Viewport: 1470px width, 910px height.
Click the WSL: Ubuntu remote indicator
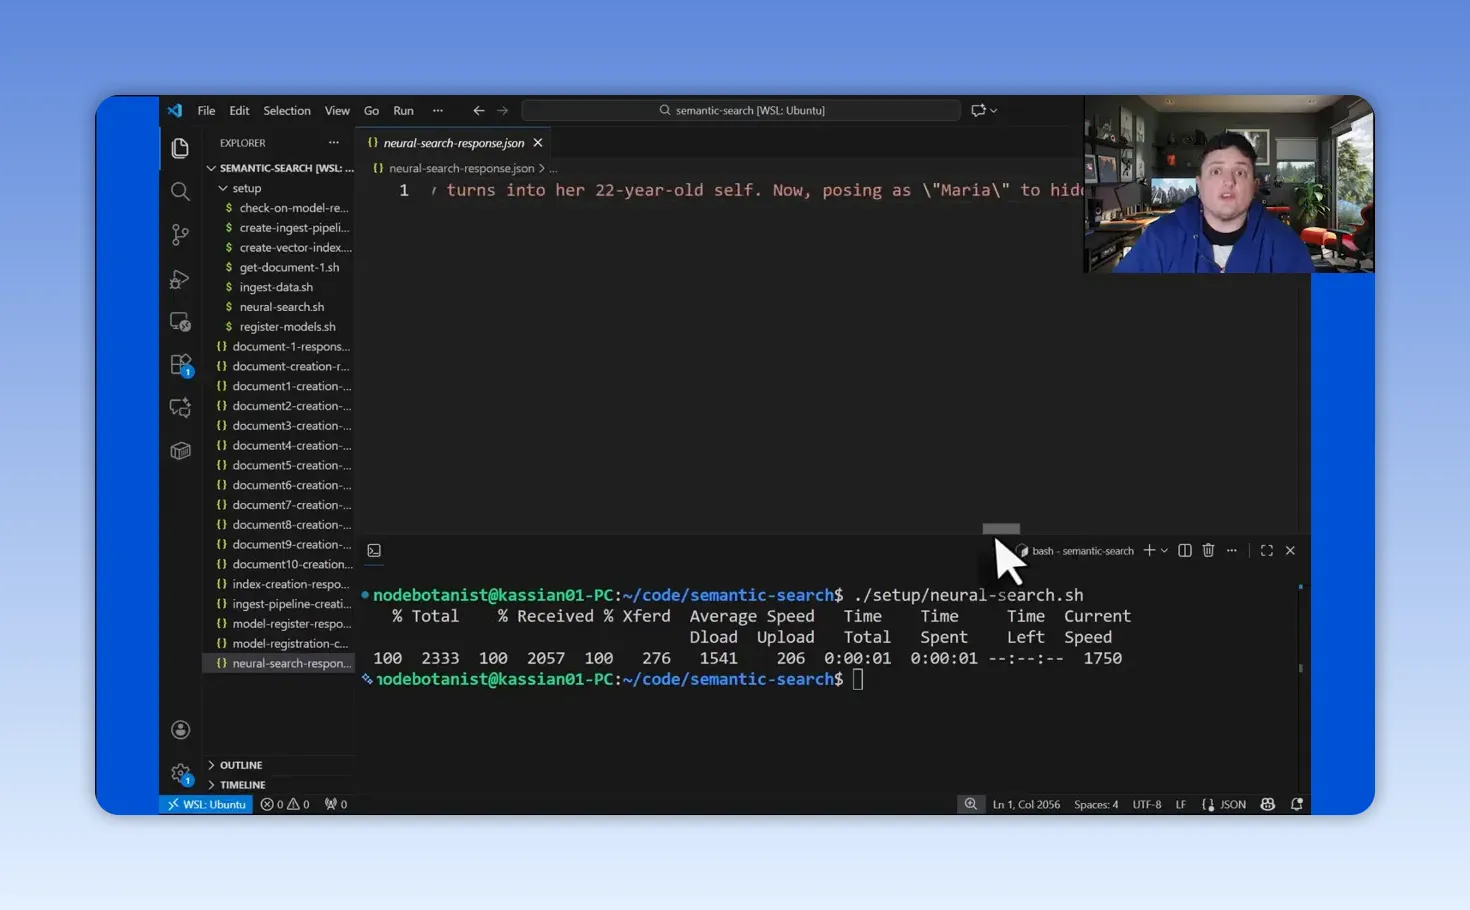[x=206, y=804]
